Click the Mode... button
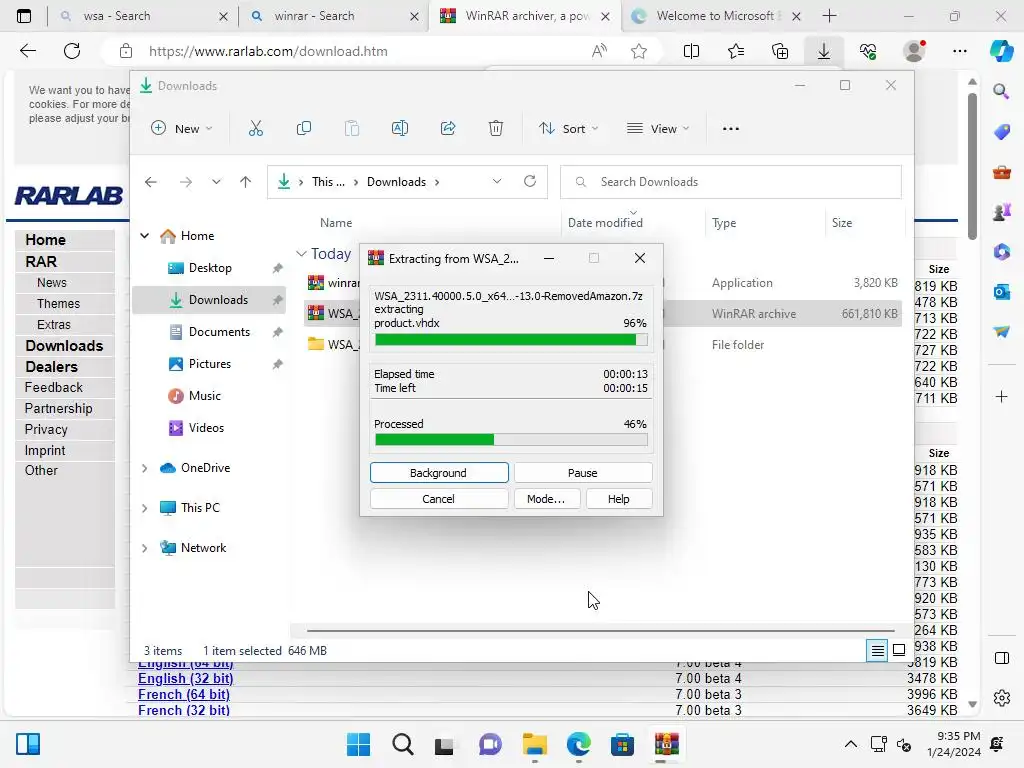The image size is (1024, 768). click(546, 499)
